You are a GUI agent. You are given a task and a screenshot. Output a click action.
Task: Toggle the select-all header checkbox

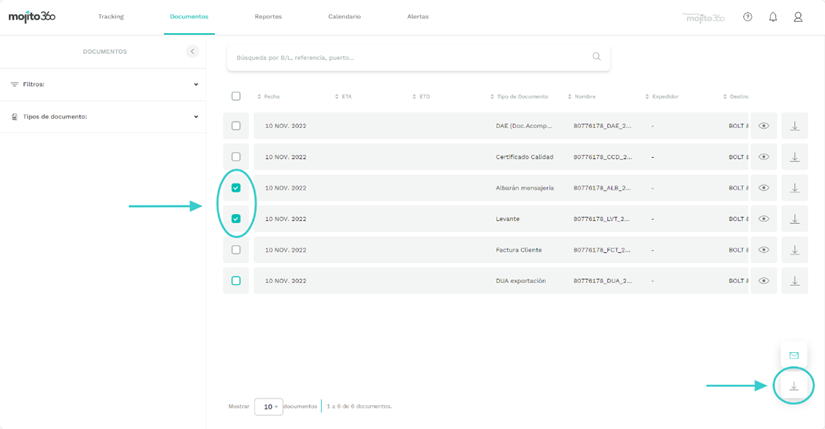236,96
